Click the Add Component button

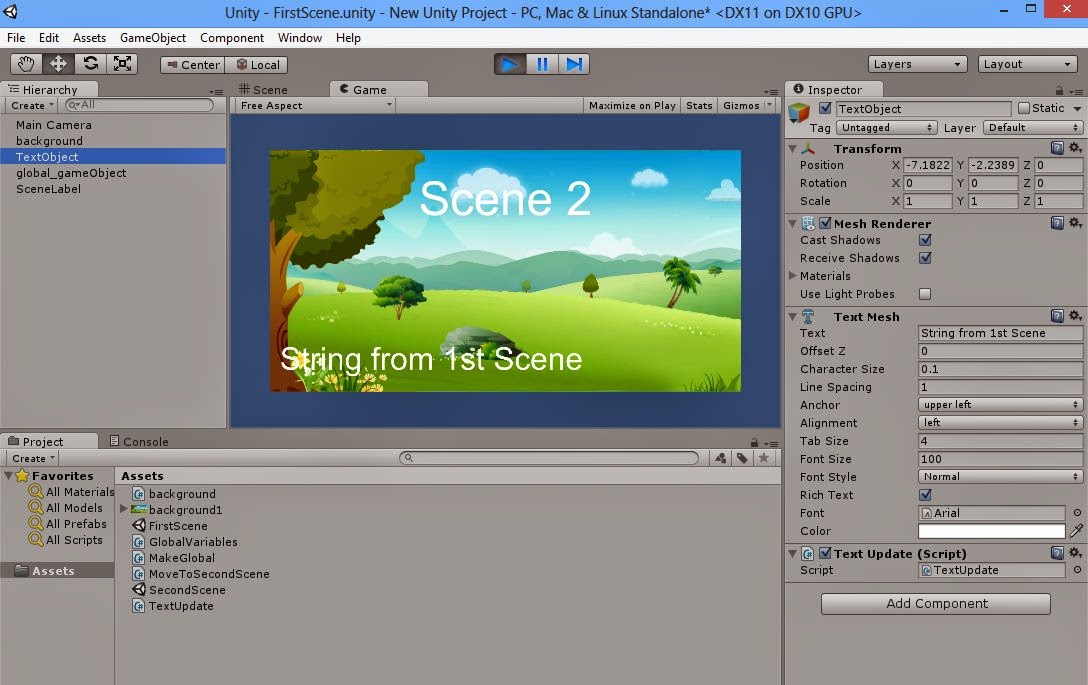934,603
